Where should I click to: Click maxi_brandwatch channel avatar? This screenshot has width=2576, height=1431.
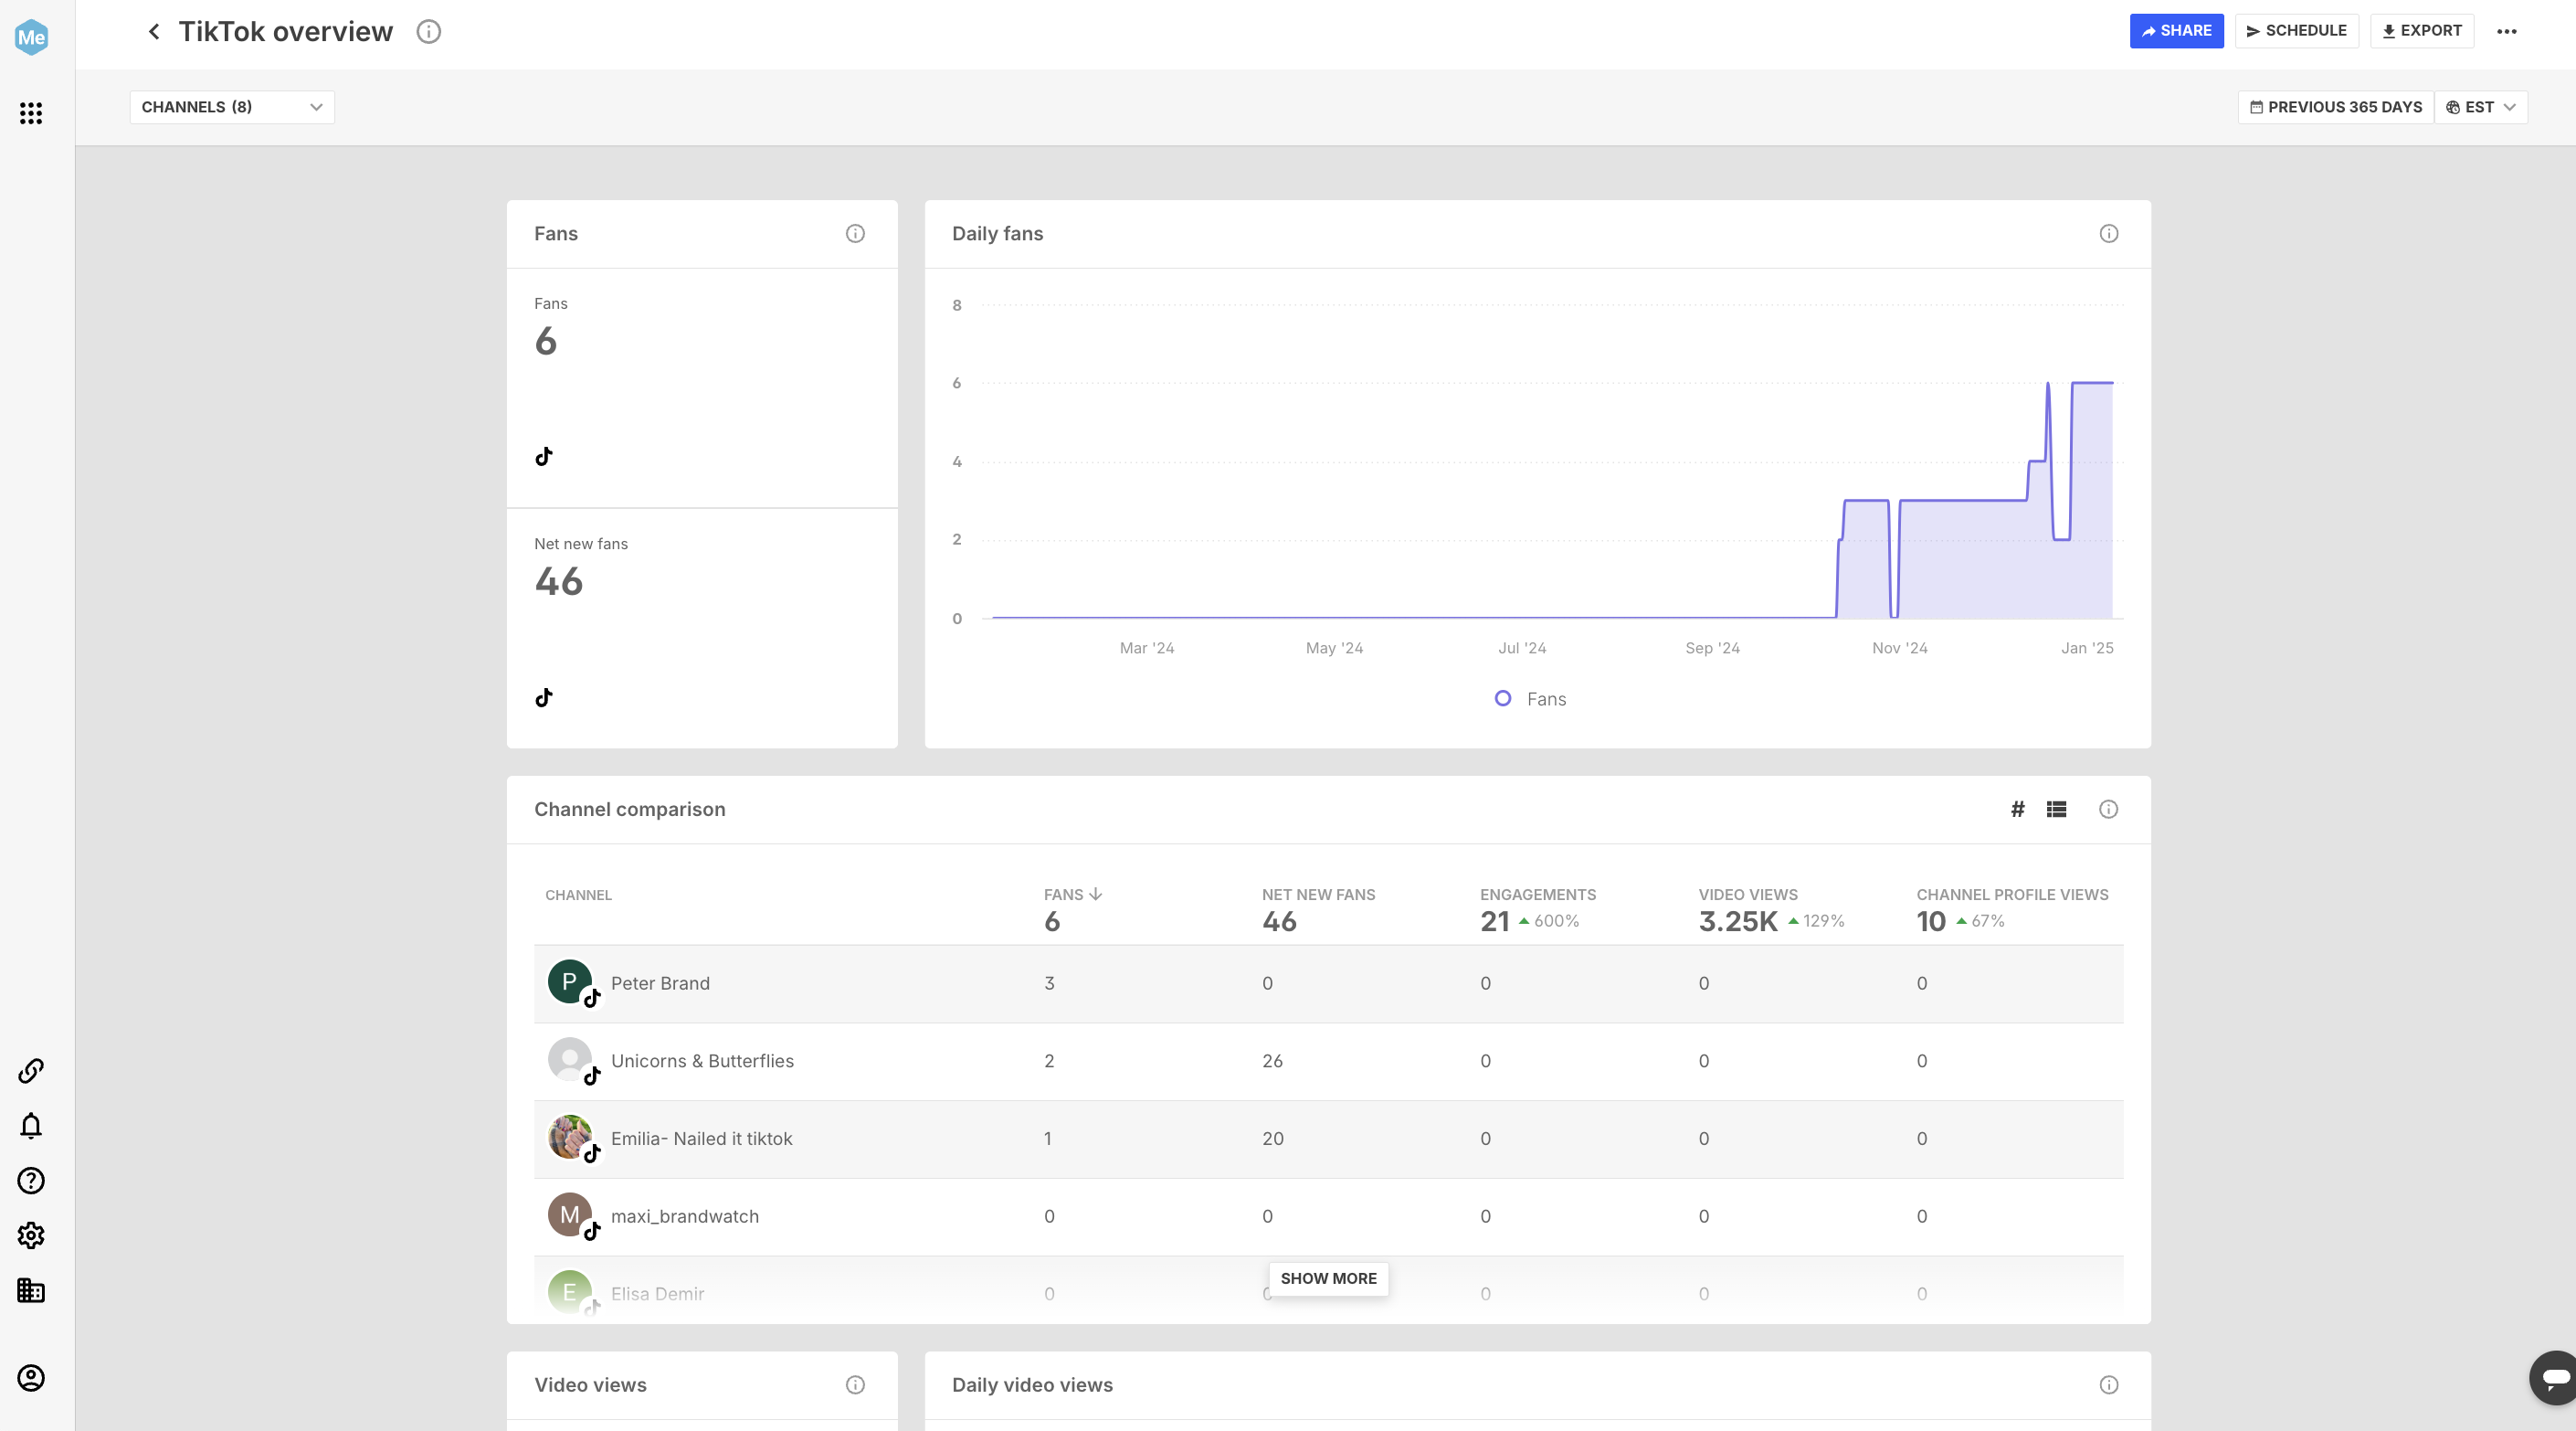point(570,1215)
